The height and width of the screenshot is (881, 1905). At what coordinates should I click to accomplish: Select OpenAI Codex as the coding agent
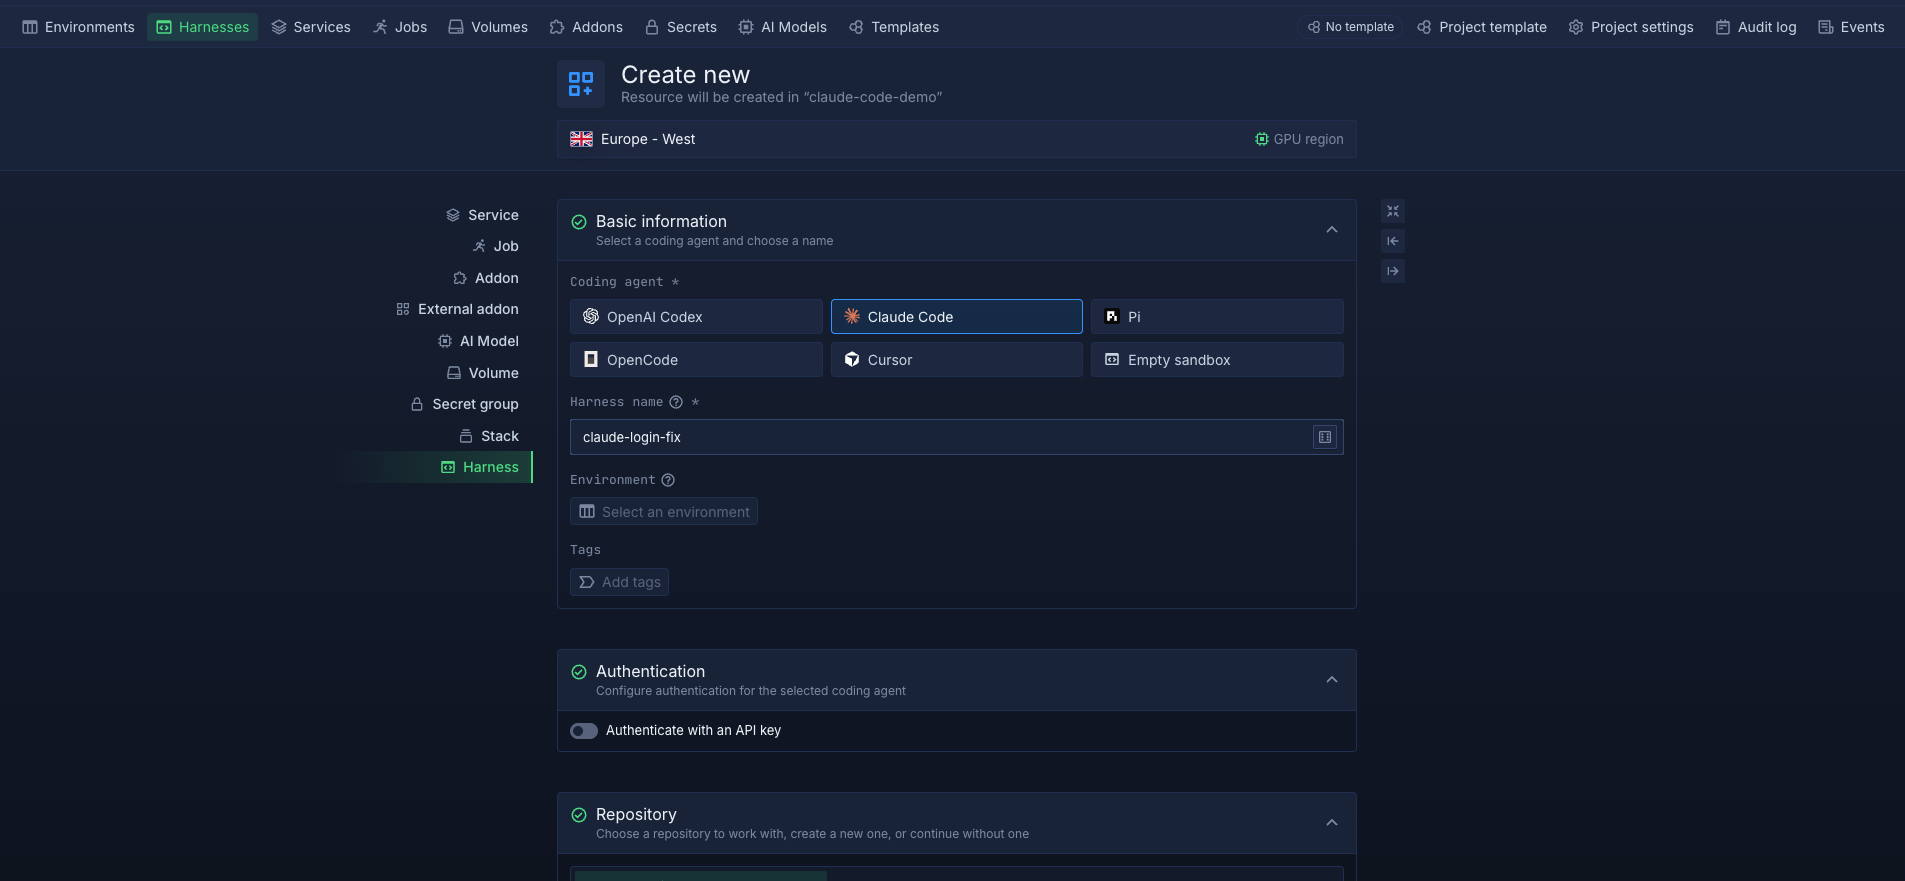coord(696,317)
